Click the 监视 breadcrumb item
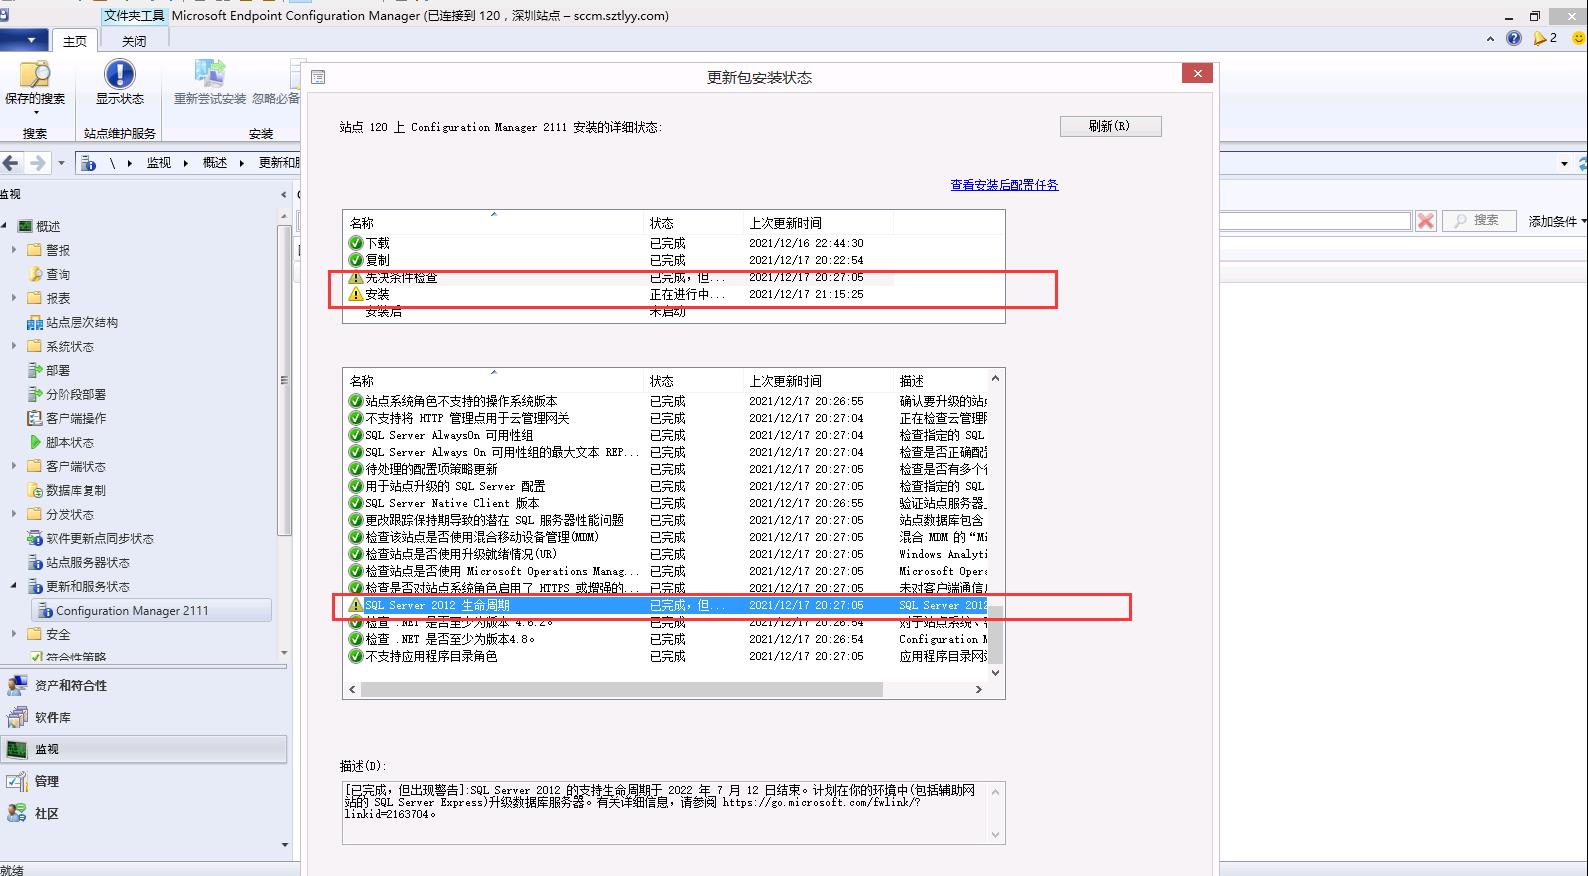 tap(159, 163)
